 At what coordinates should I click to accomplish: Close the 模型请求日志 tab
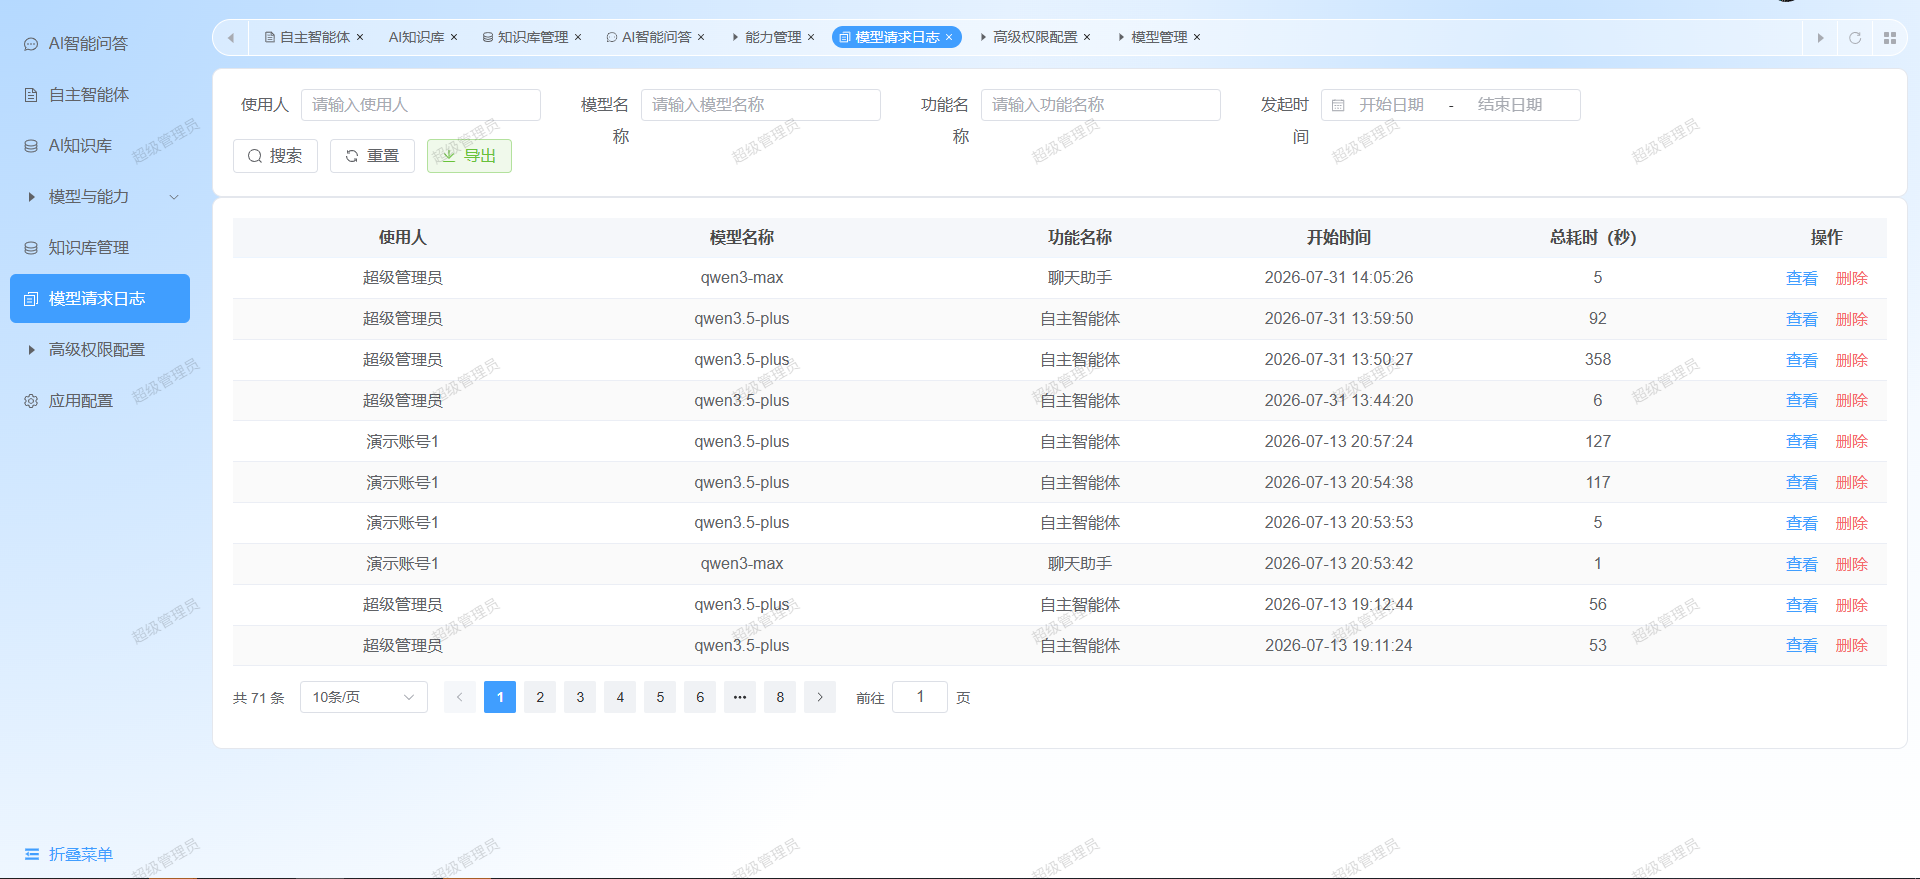(949, 37)
